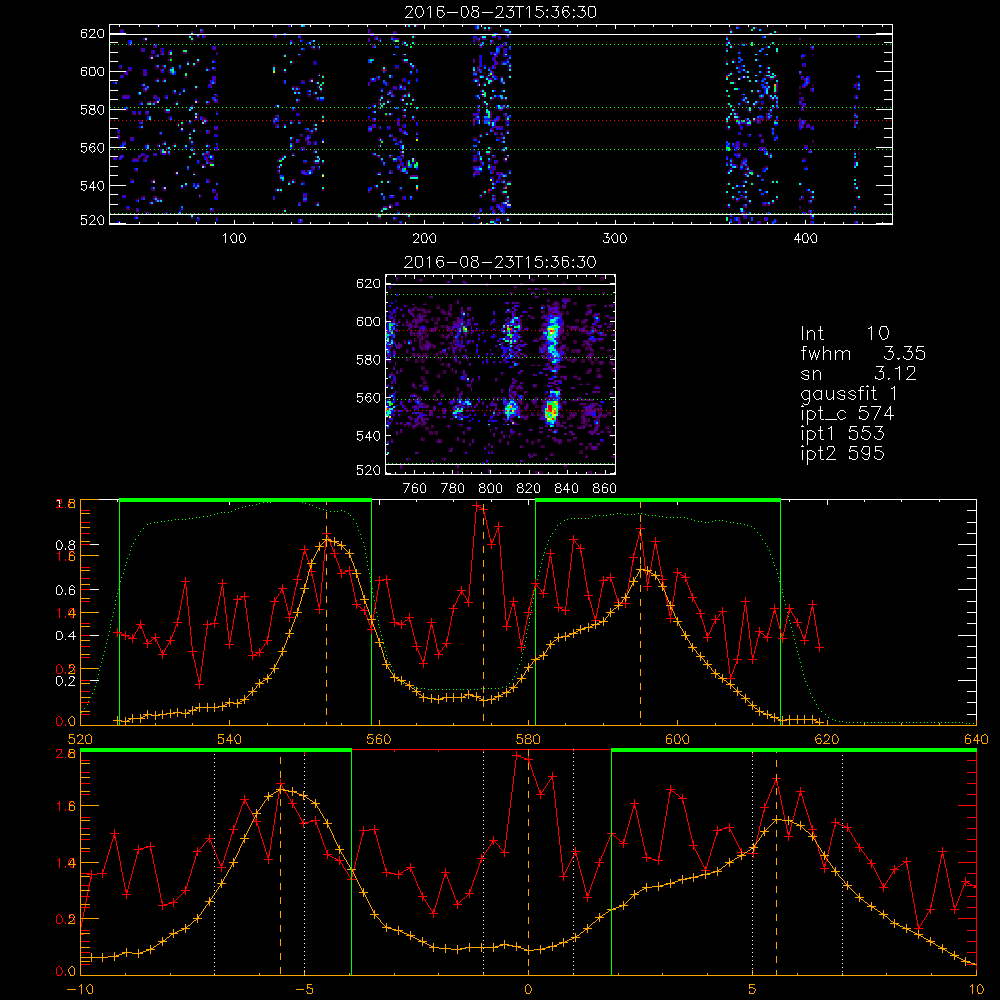Select the 'ipt_c 574' parameter line

click(x=847, y=414)
